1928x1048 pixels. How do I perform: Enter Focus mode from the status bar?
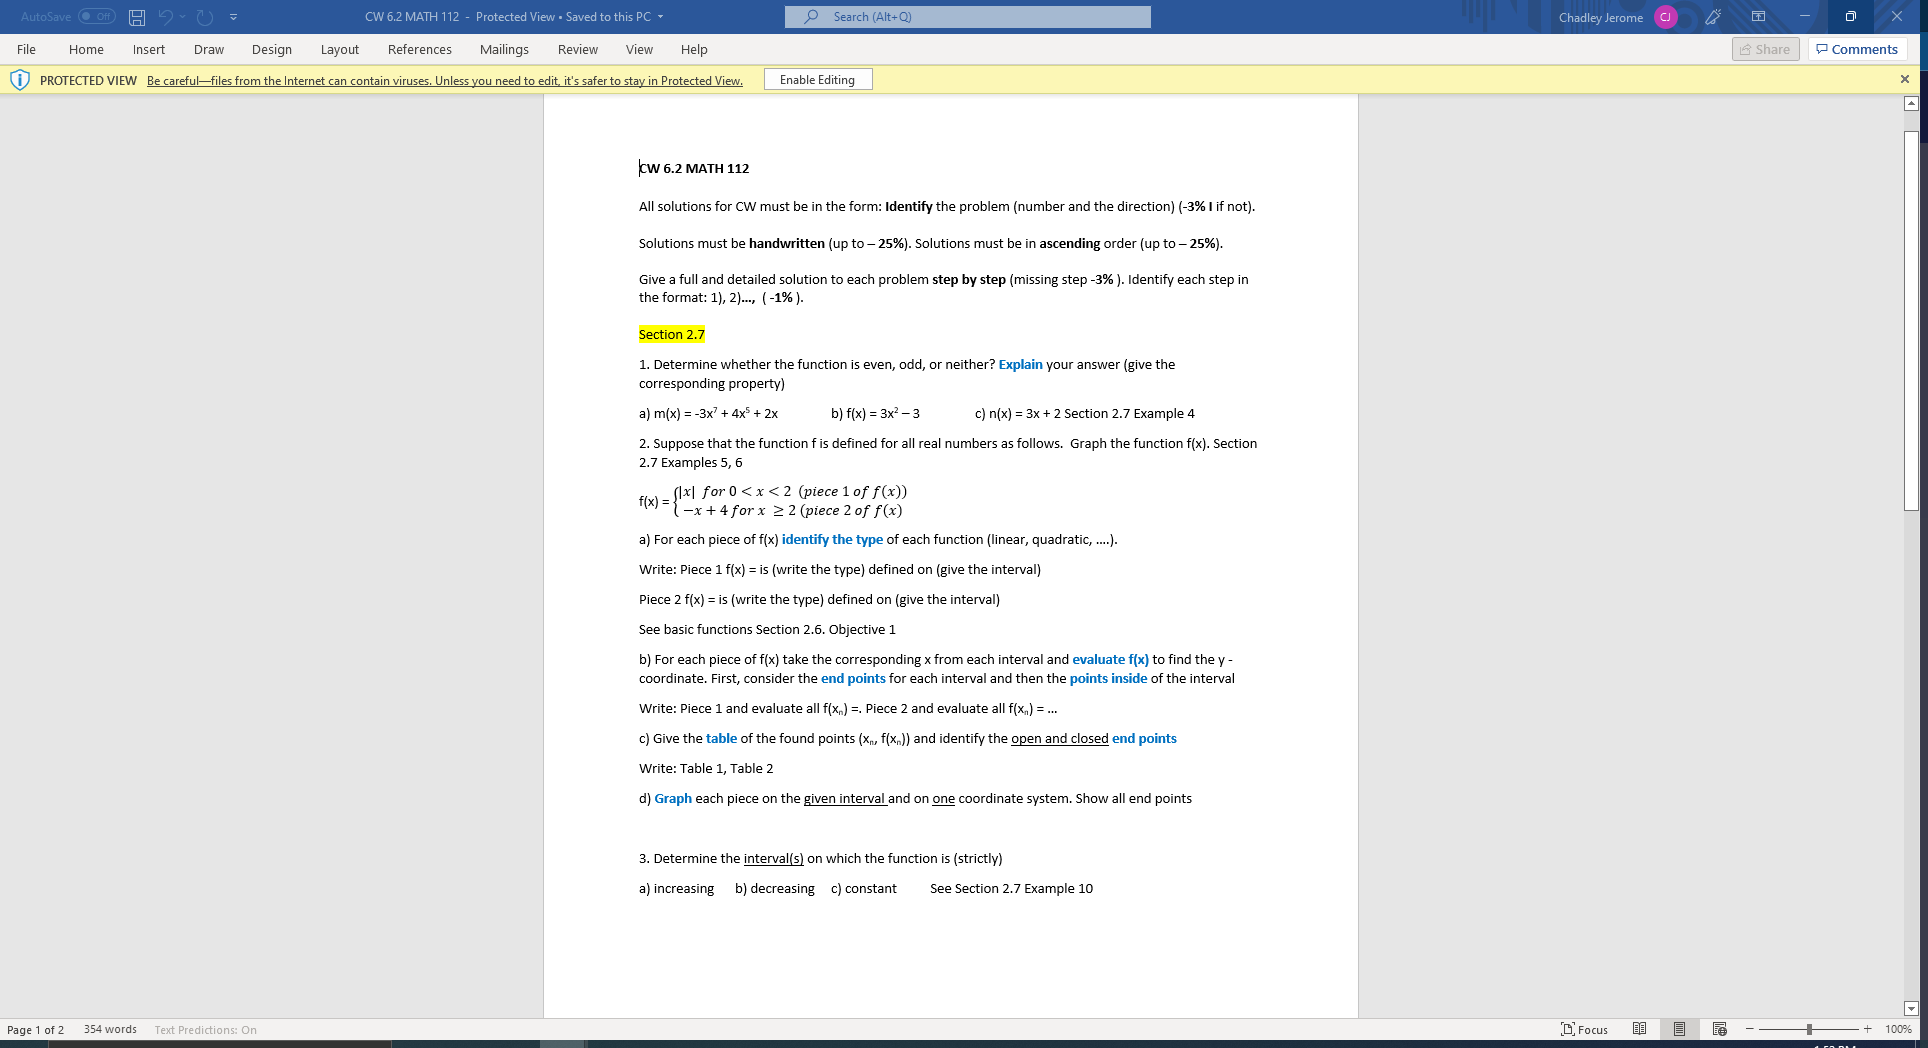[1585, 1029]
